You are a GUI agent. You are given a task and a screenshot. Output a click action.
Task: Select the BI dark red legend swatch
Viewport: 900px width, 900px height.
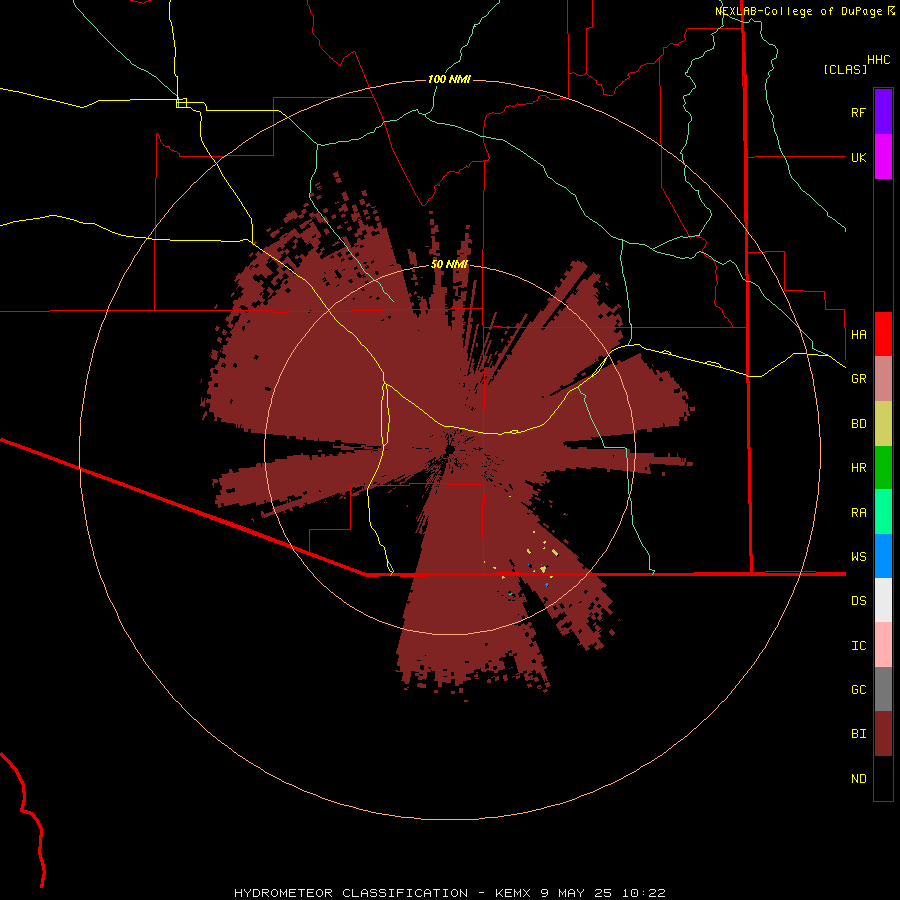pyautogui.click(x=883, y=734)
